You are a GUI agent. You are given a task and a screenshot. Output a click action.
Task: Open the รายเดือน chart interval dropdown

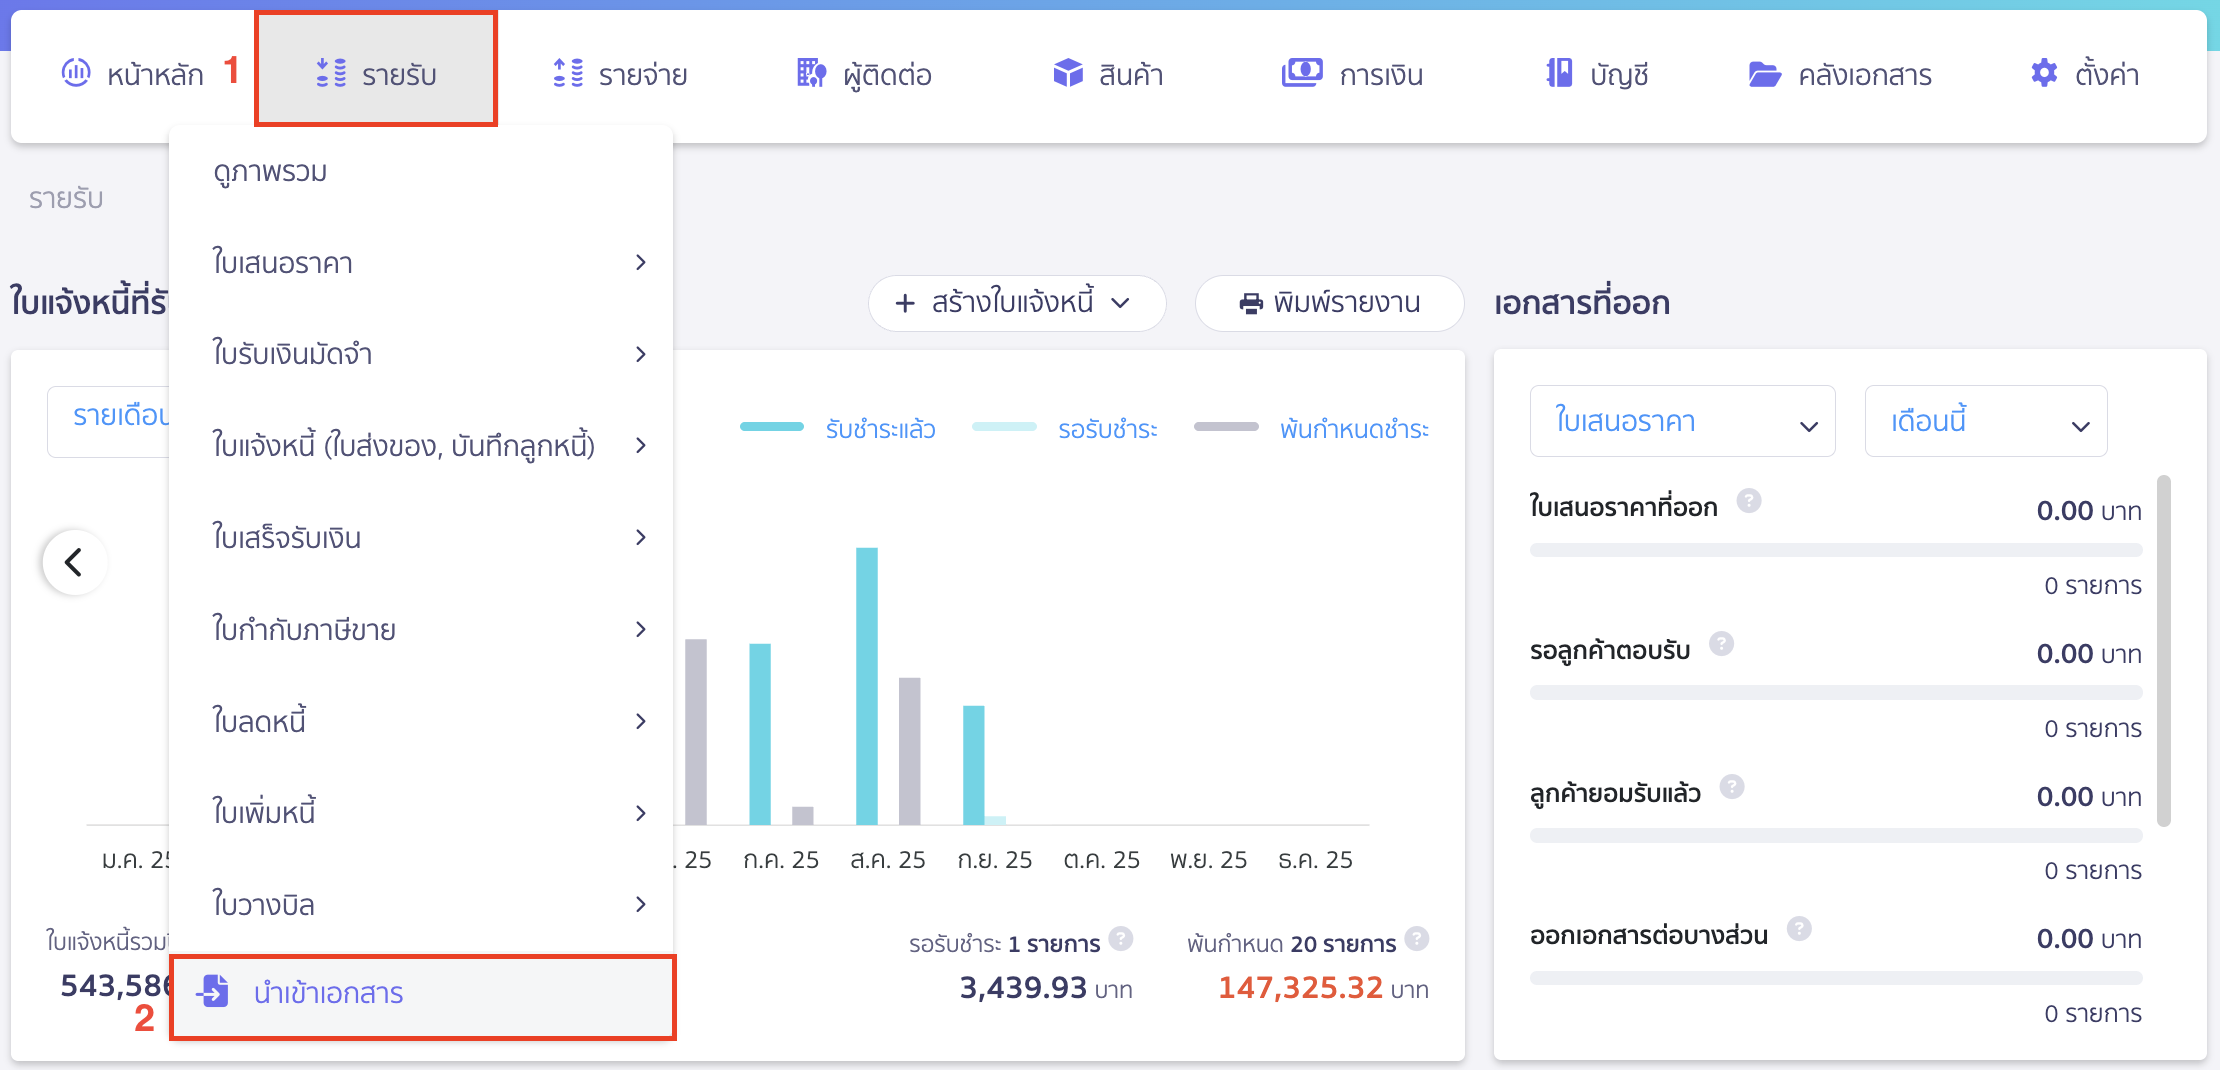click(108, 421)
